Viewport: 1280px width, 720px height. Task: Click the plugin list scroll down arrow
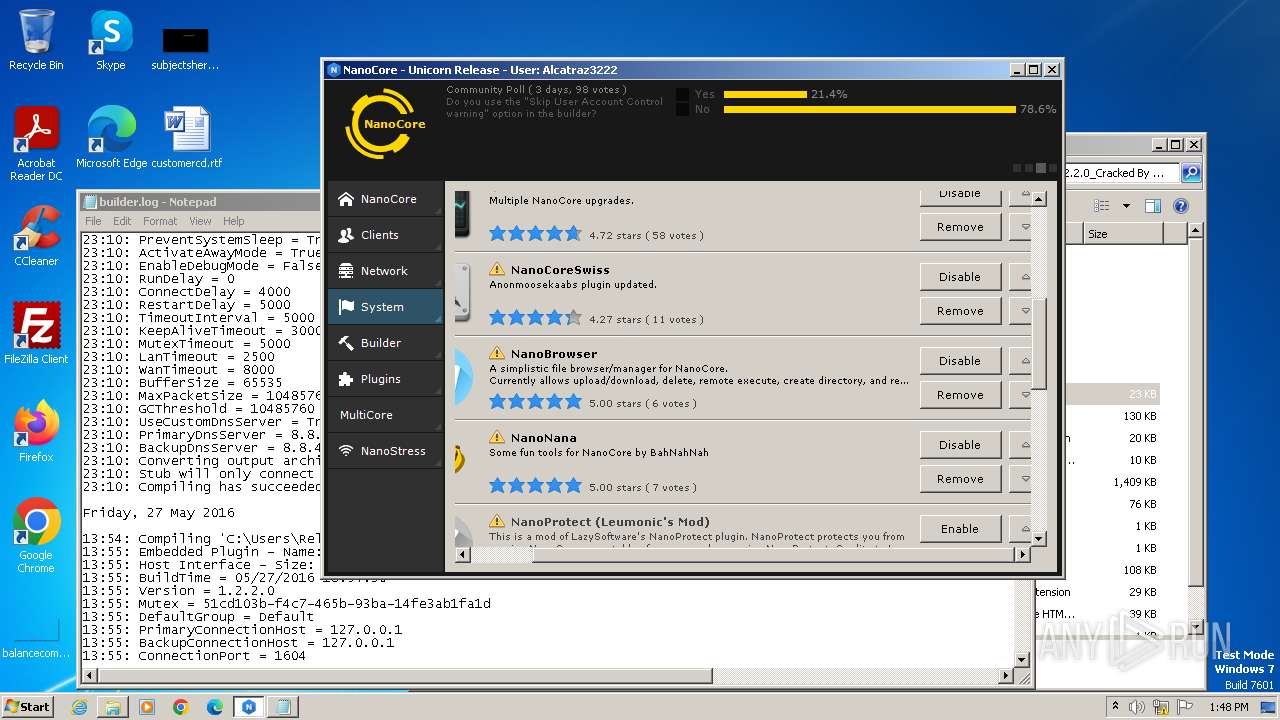pyautogui.click(x=1039, y=539)
